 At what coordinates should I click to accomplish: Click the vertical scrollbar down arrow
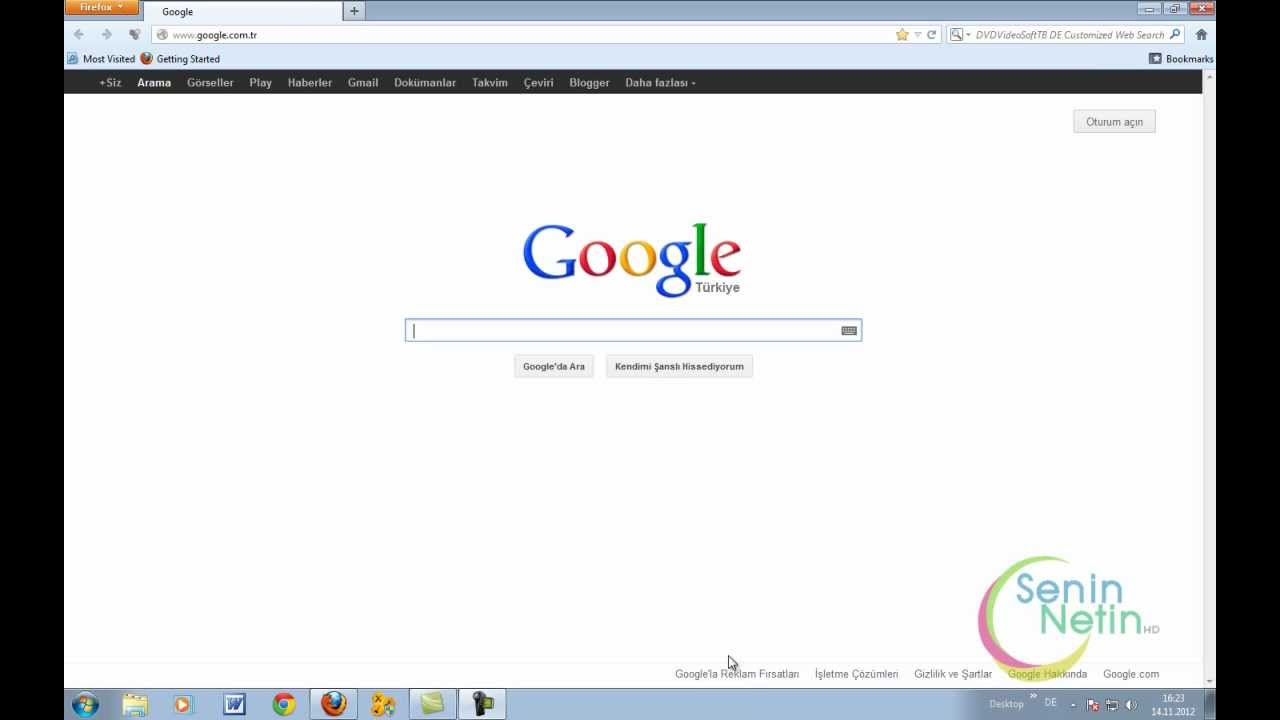1209,681
